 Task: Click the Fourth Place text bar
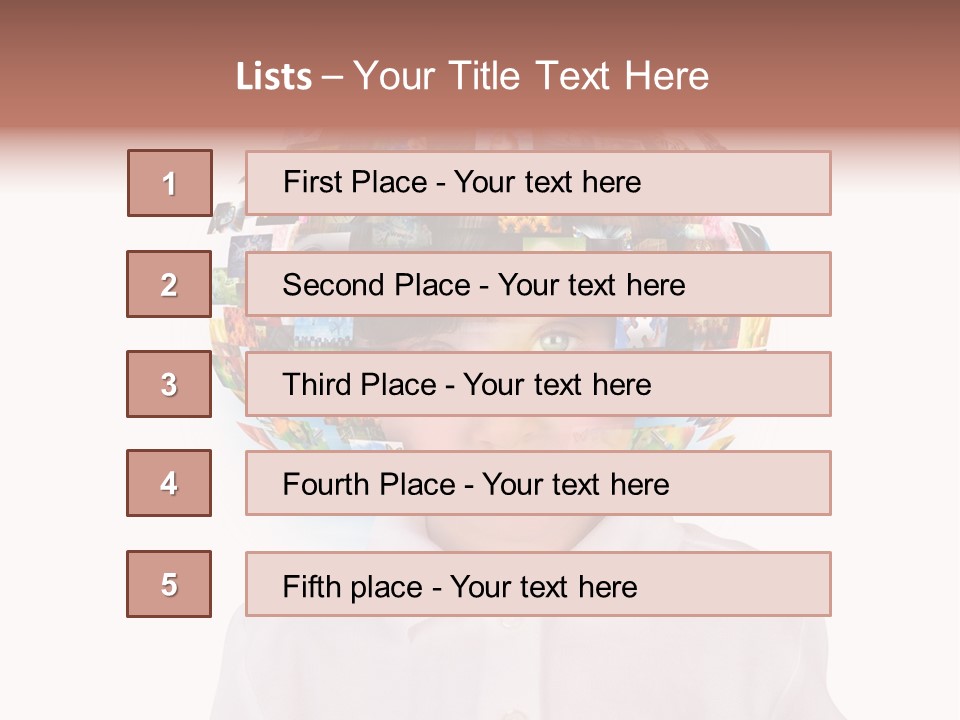(x=538, y=483)
